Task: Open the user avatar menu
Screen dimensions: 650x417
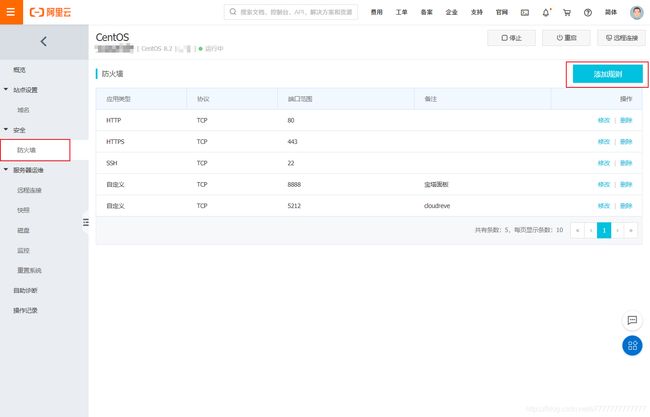Action: [636, 12]
